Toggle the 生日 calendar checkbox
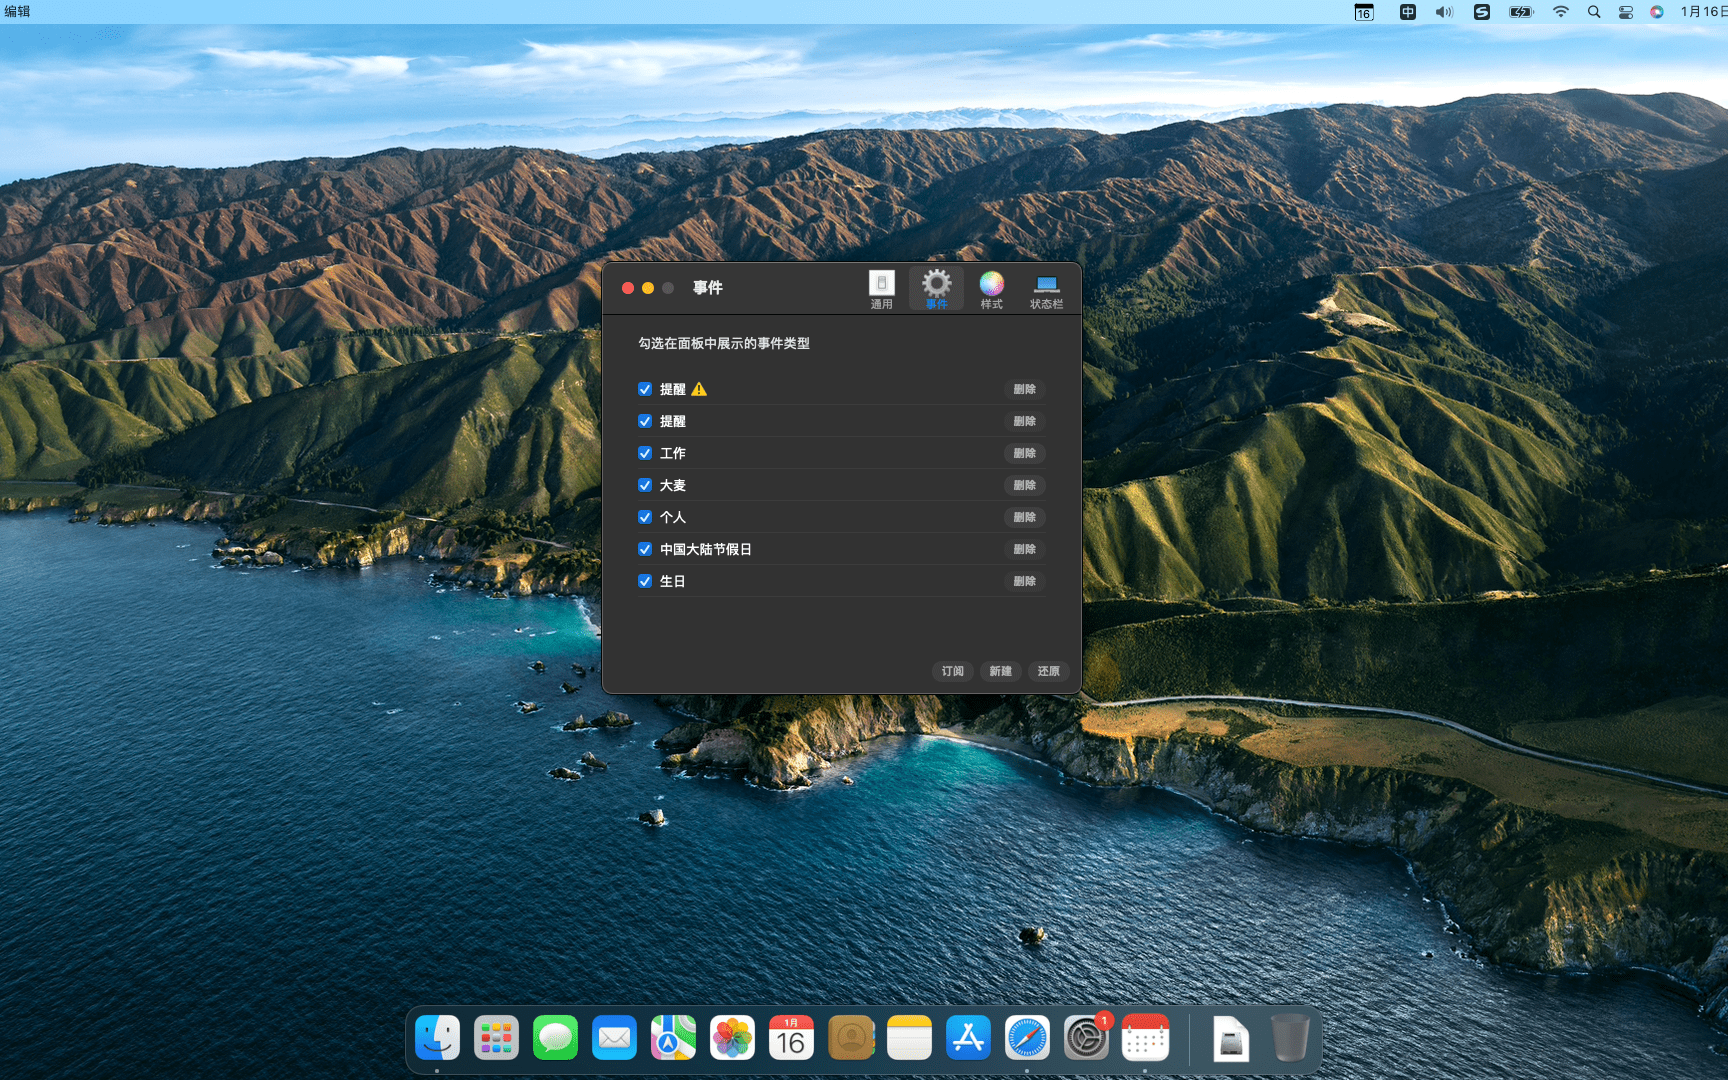The image size is (1728, 1080). pos(645,581)
